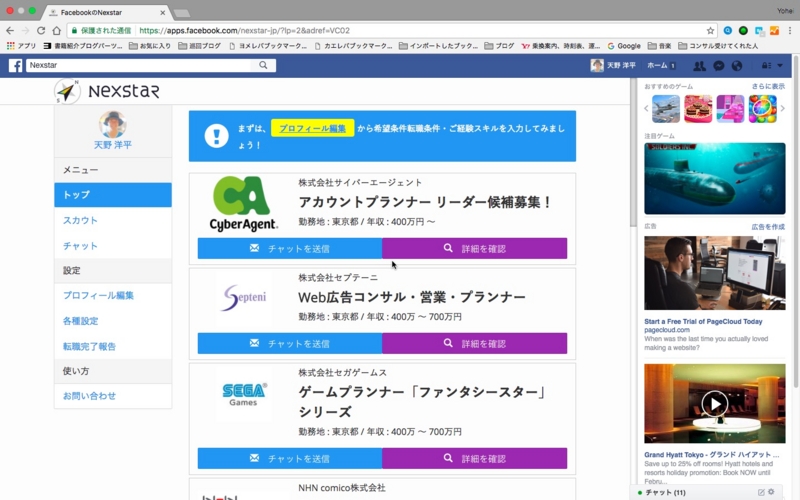Open Chrome menu three-dots icon
The height and width of the screenshot is (500, 800).
click(790, 31)
